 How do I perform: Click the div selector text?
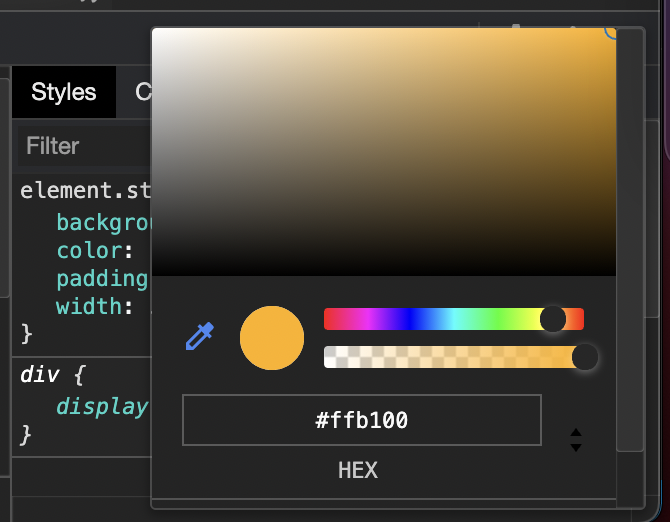tap(39, 376)
